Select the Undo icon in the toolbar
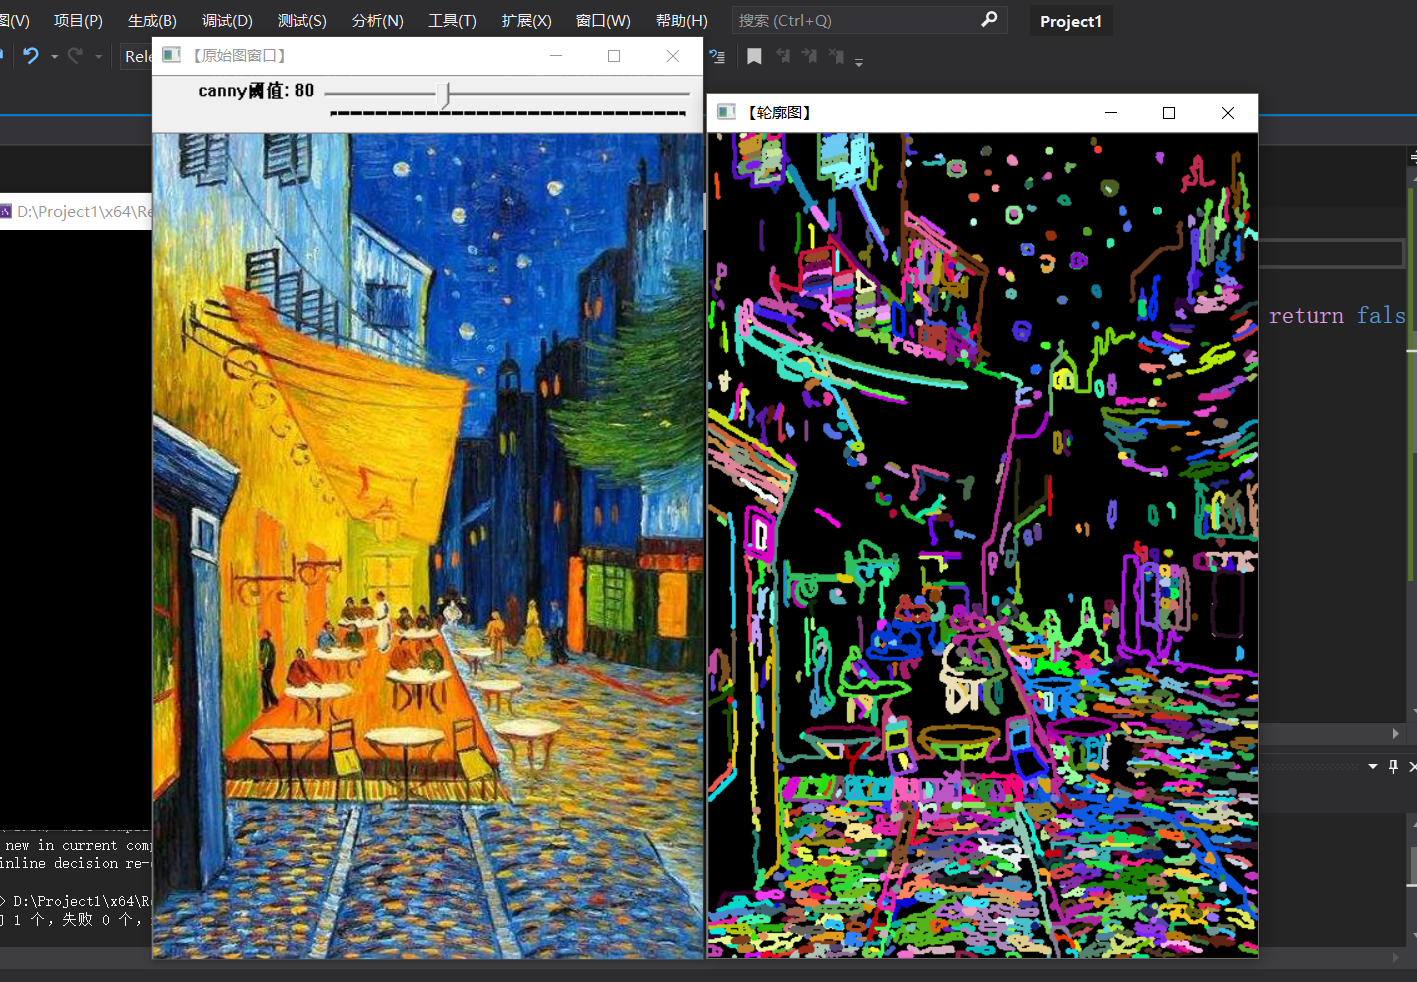Screen dimensions: 1417x982 (x=33, y=56)
